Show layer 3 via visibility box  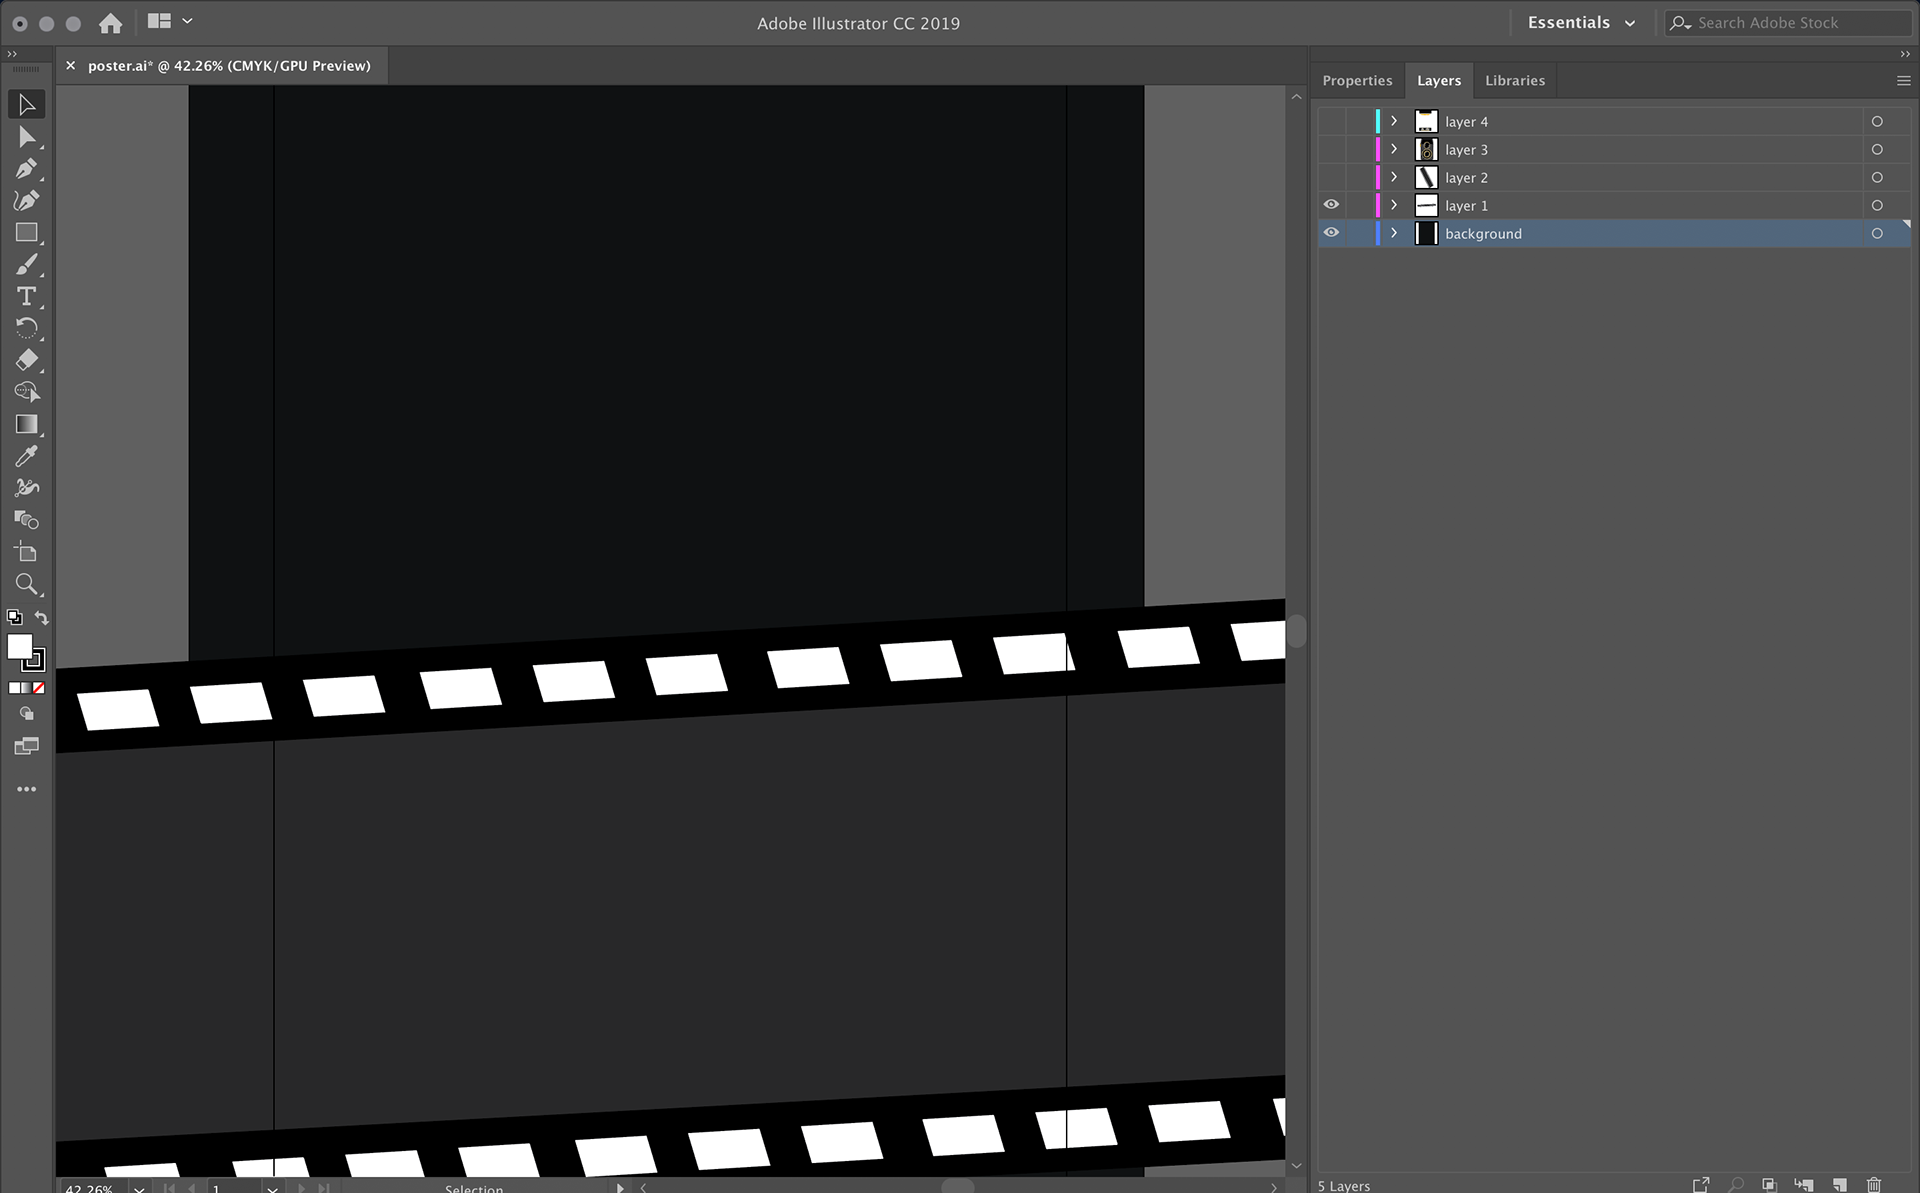(1331, 149)
